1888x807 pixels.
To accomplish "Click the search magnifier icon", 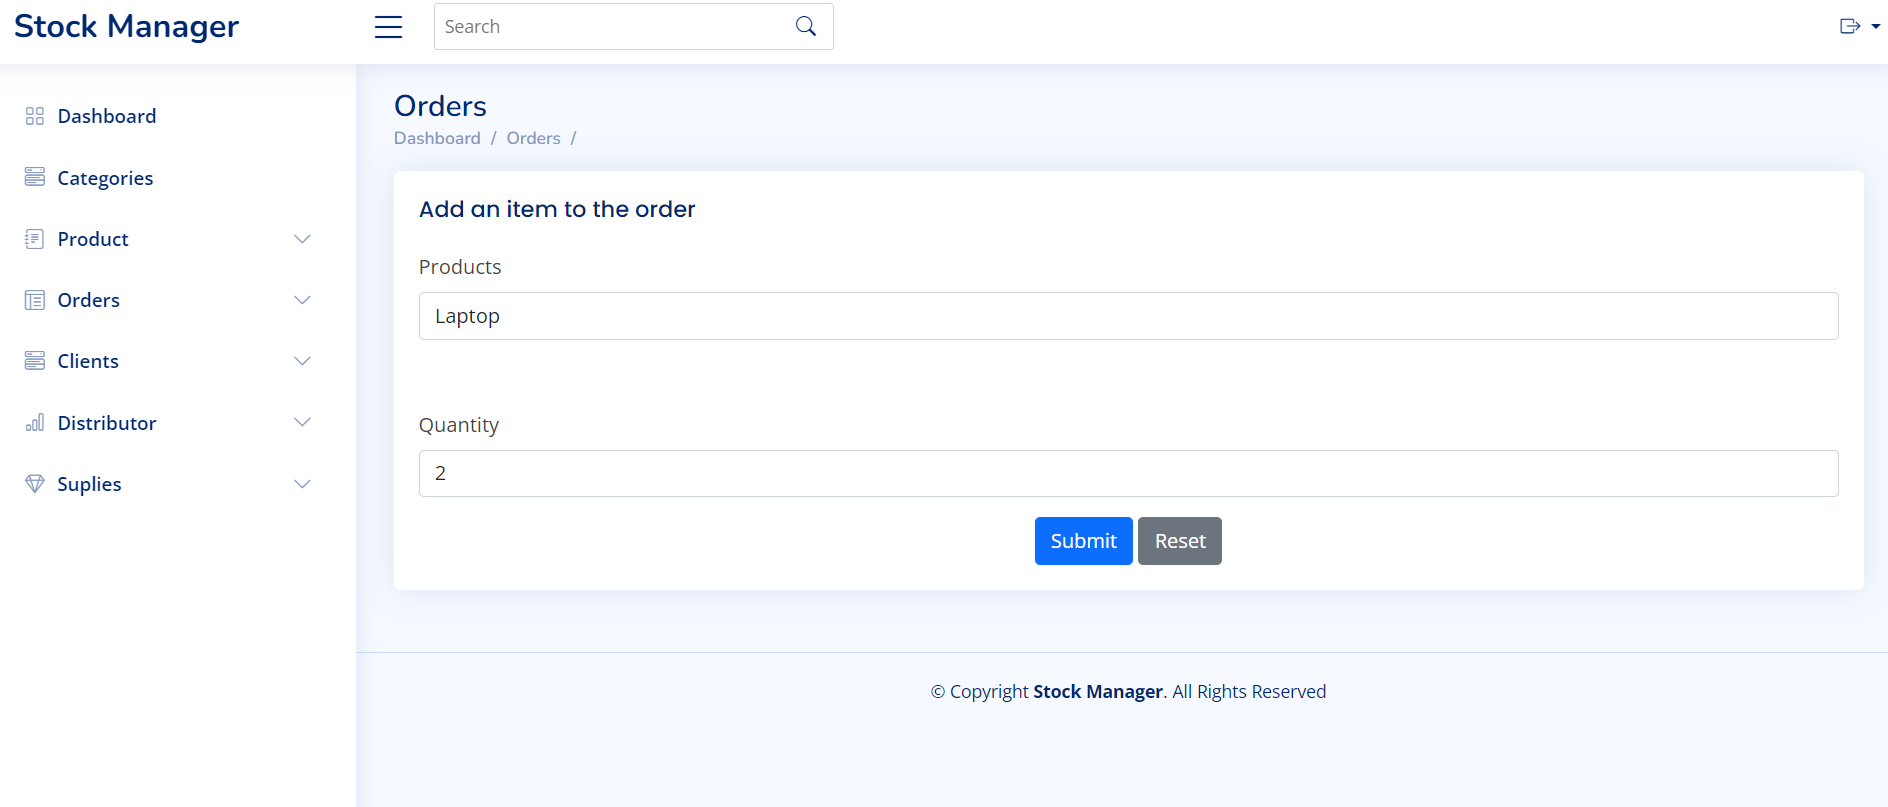I will tap(806, 26).
